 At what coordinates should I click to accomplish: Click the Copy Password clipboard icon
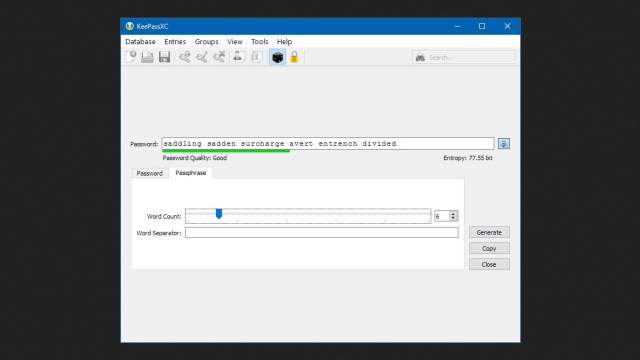pyautogui.click(x=256, y=57)
